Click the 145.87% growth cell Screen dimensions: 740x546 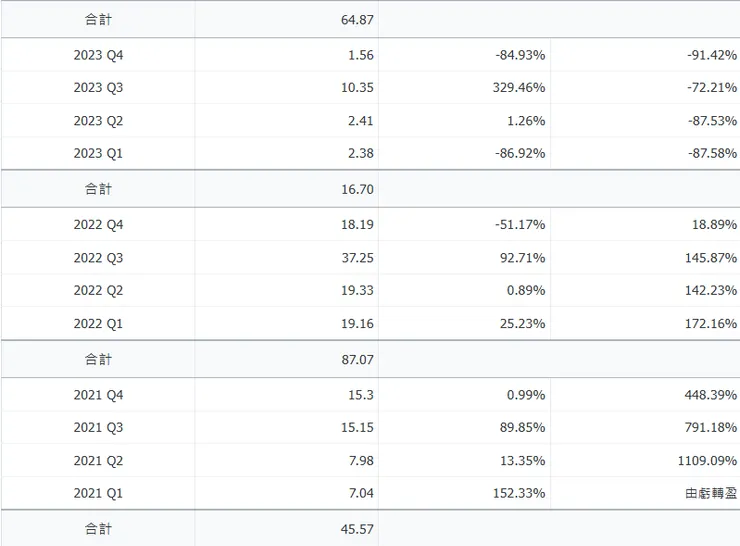(x=710, y=258)
